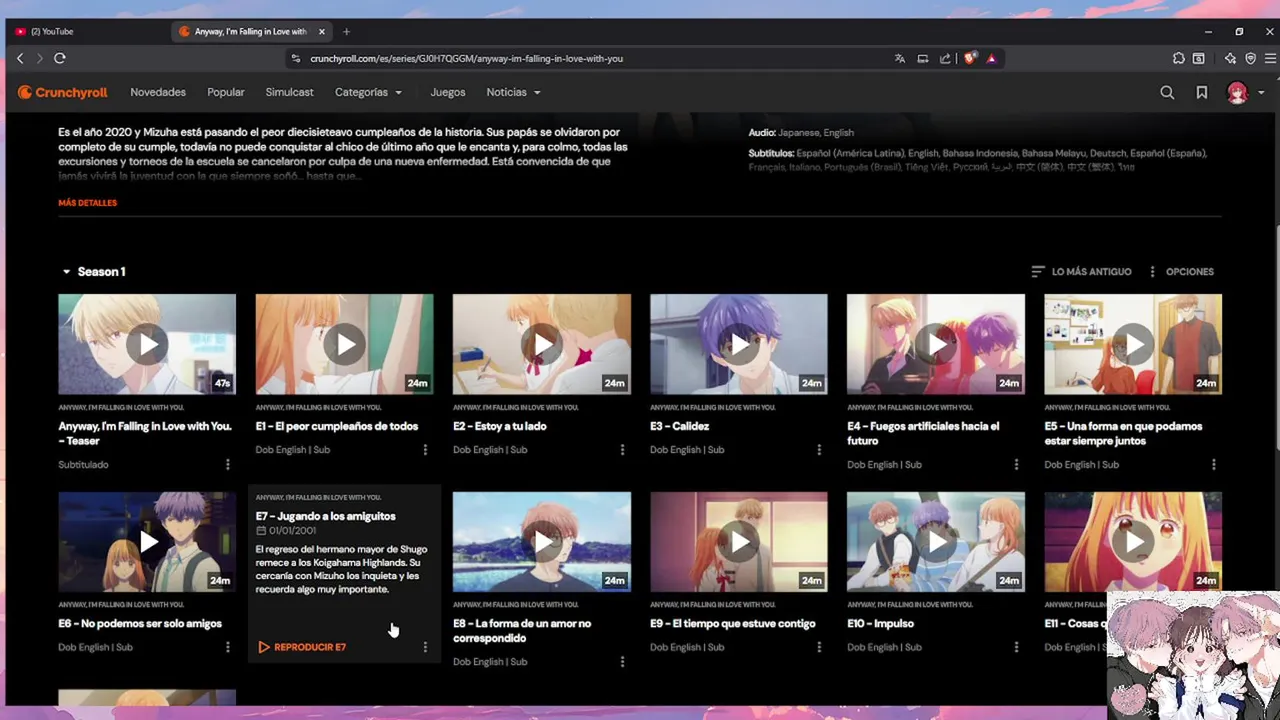Open E9 - El tiempo que estuve contigo title

(x=733, y=623)
